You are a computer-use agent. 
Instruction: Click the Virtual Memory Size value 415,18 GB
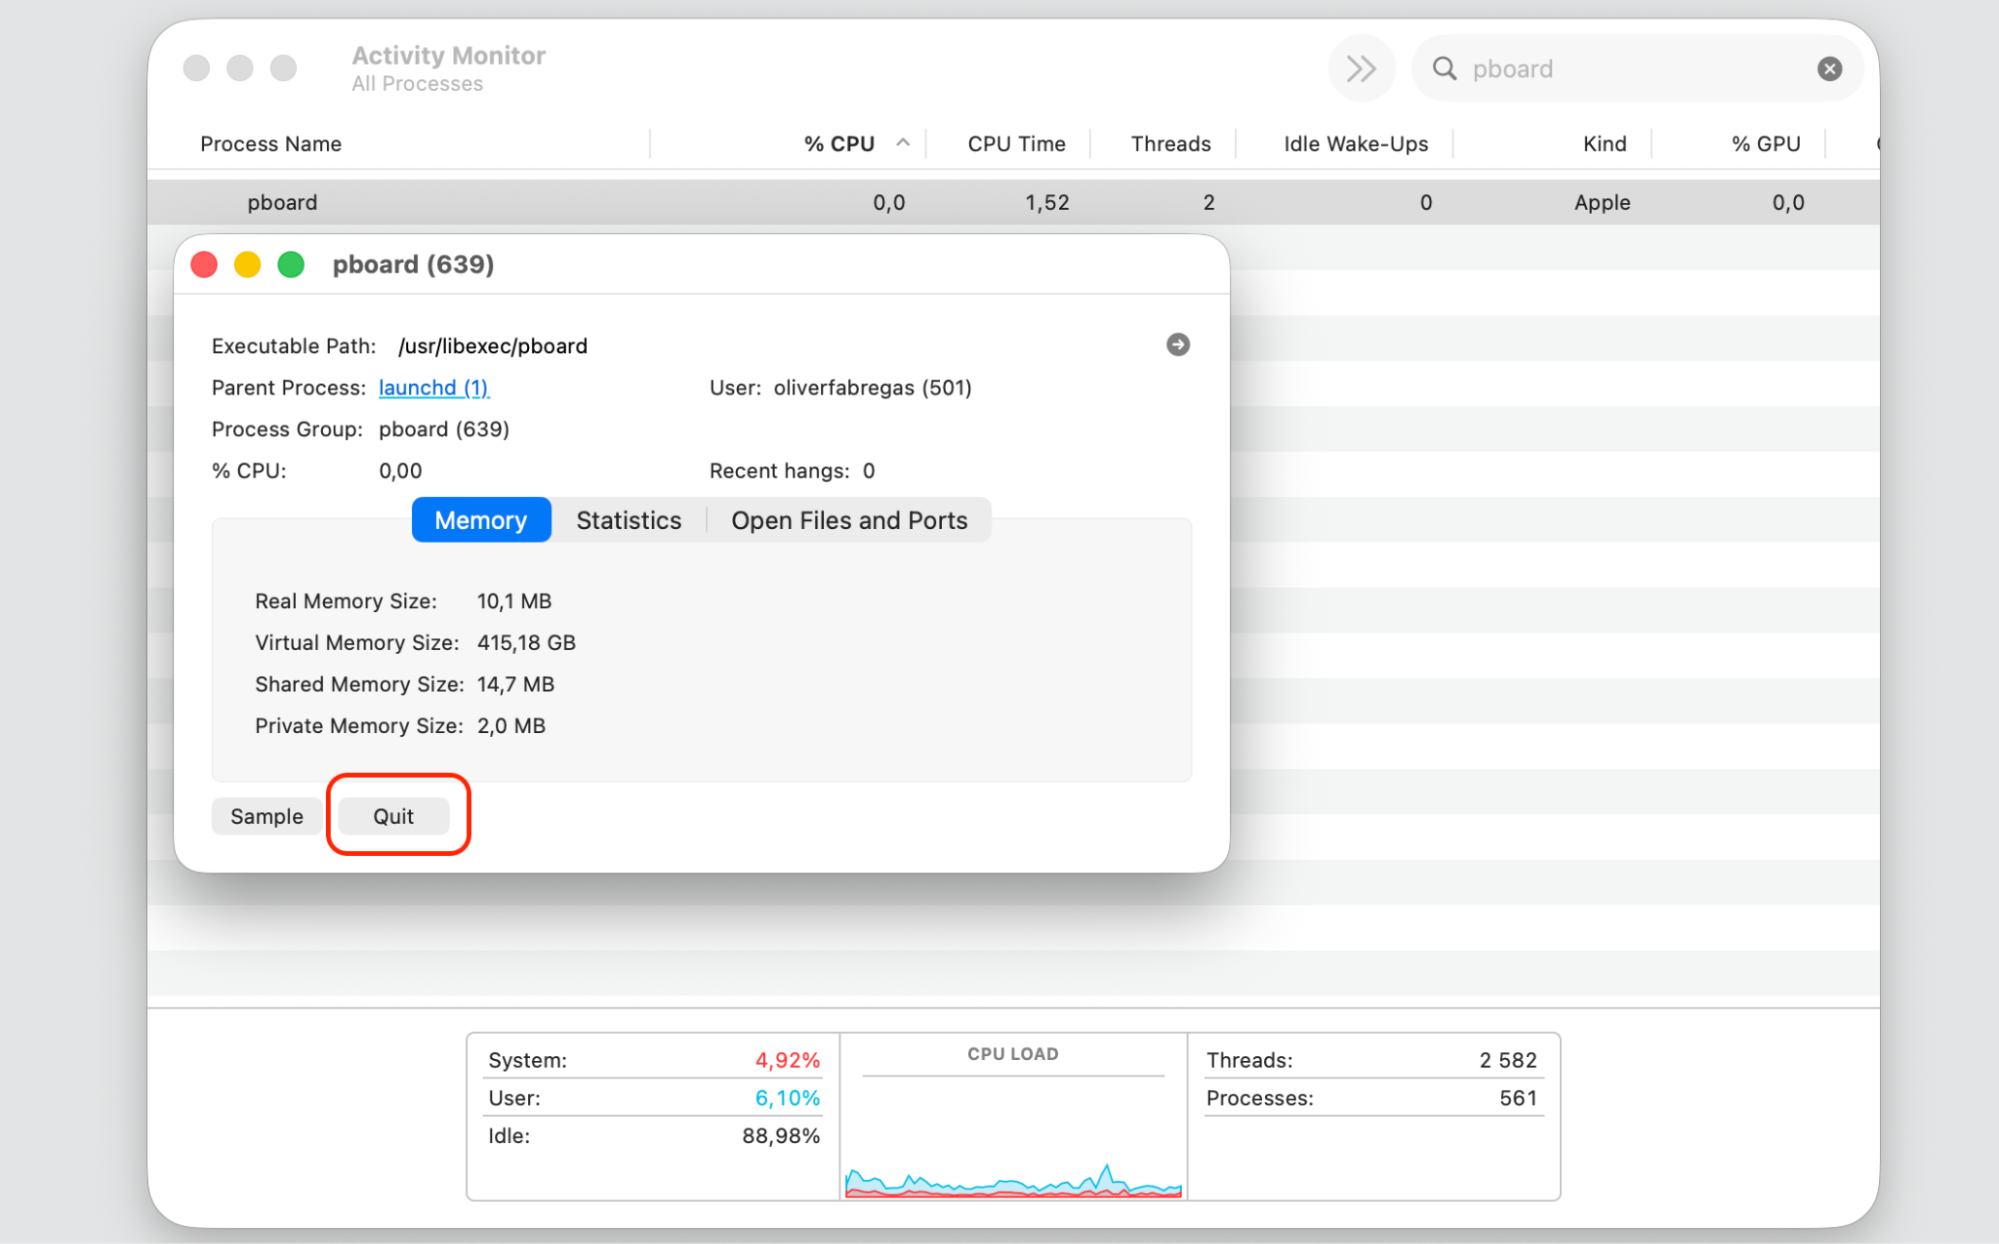click(x=526, y=642)
